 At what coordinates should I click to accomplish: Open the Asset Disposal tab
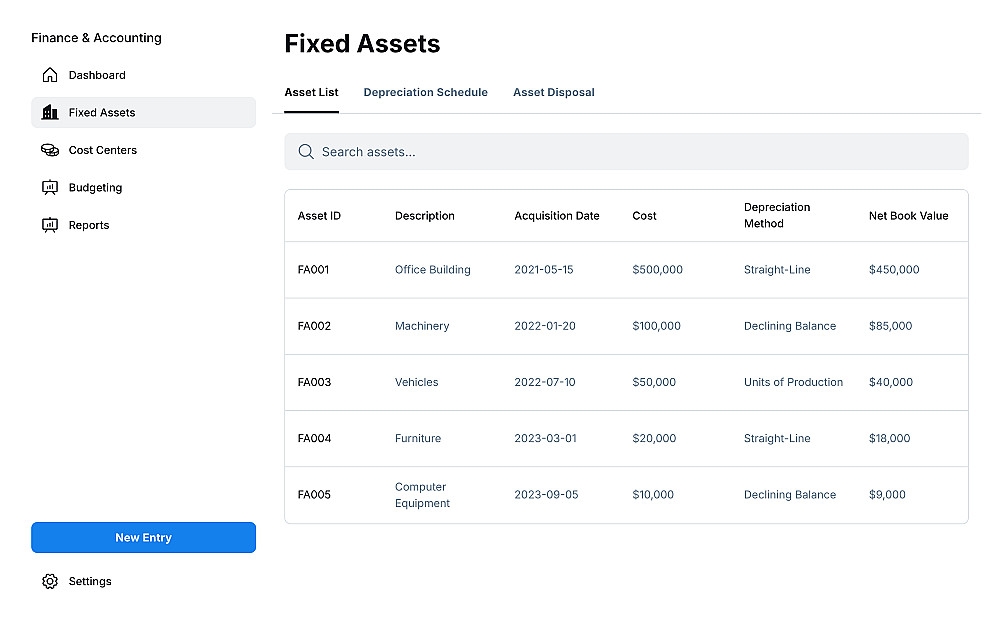[554, 92]
